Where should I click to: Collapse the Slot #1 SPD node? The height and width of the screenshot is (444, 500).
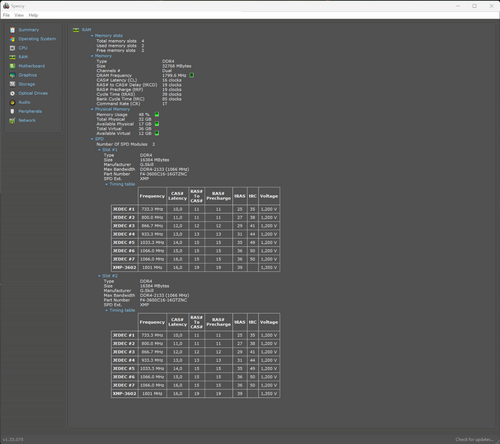[99, 150]
